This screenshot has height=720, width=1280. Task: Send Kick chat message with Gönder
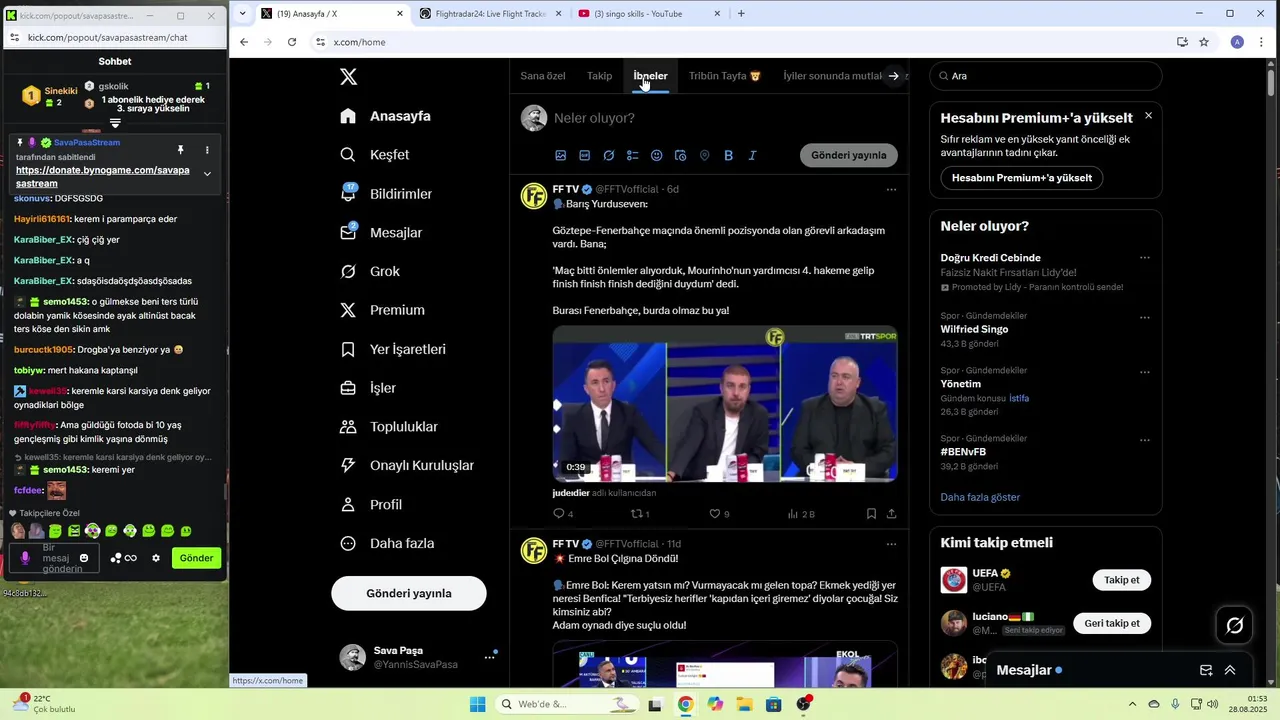pyautogui.click(x=196, y=558)
